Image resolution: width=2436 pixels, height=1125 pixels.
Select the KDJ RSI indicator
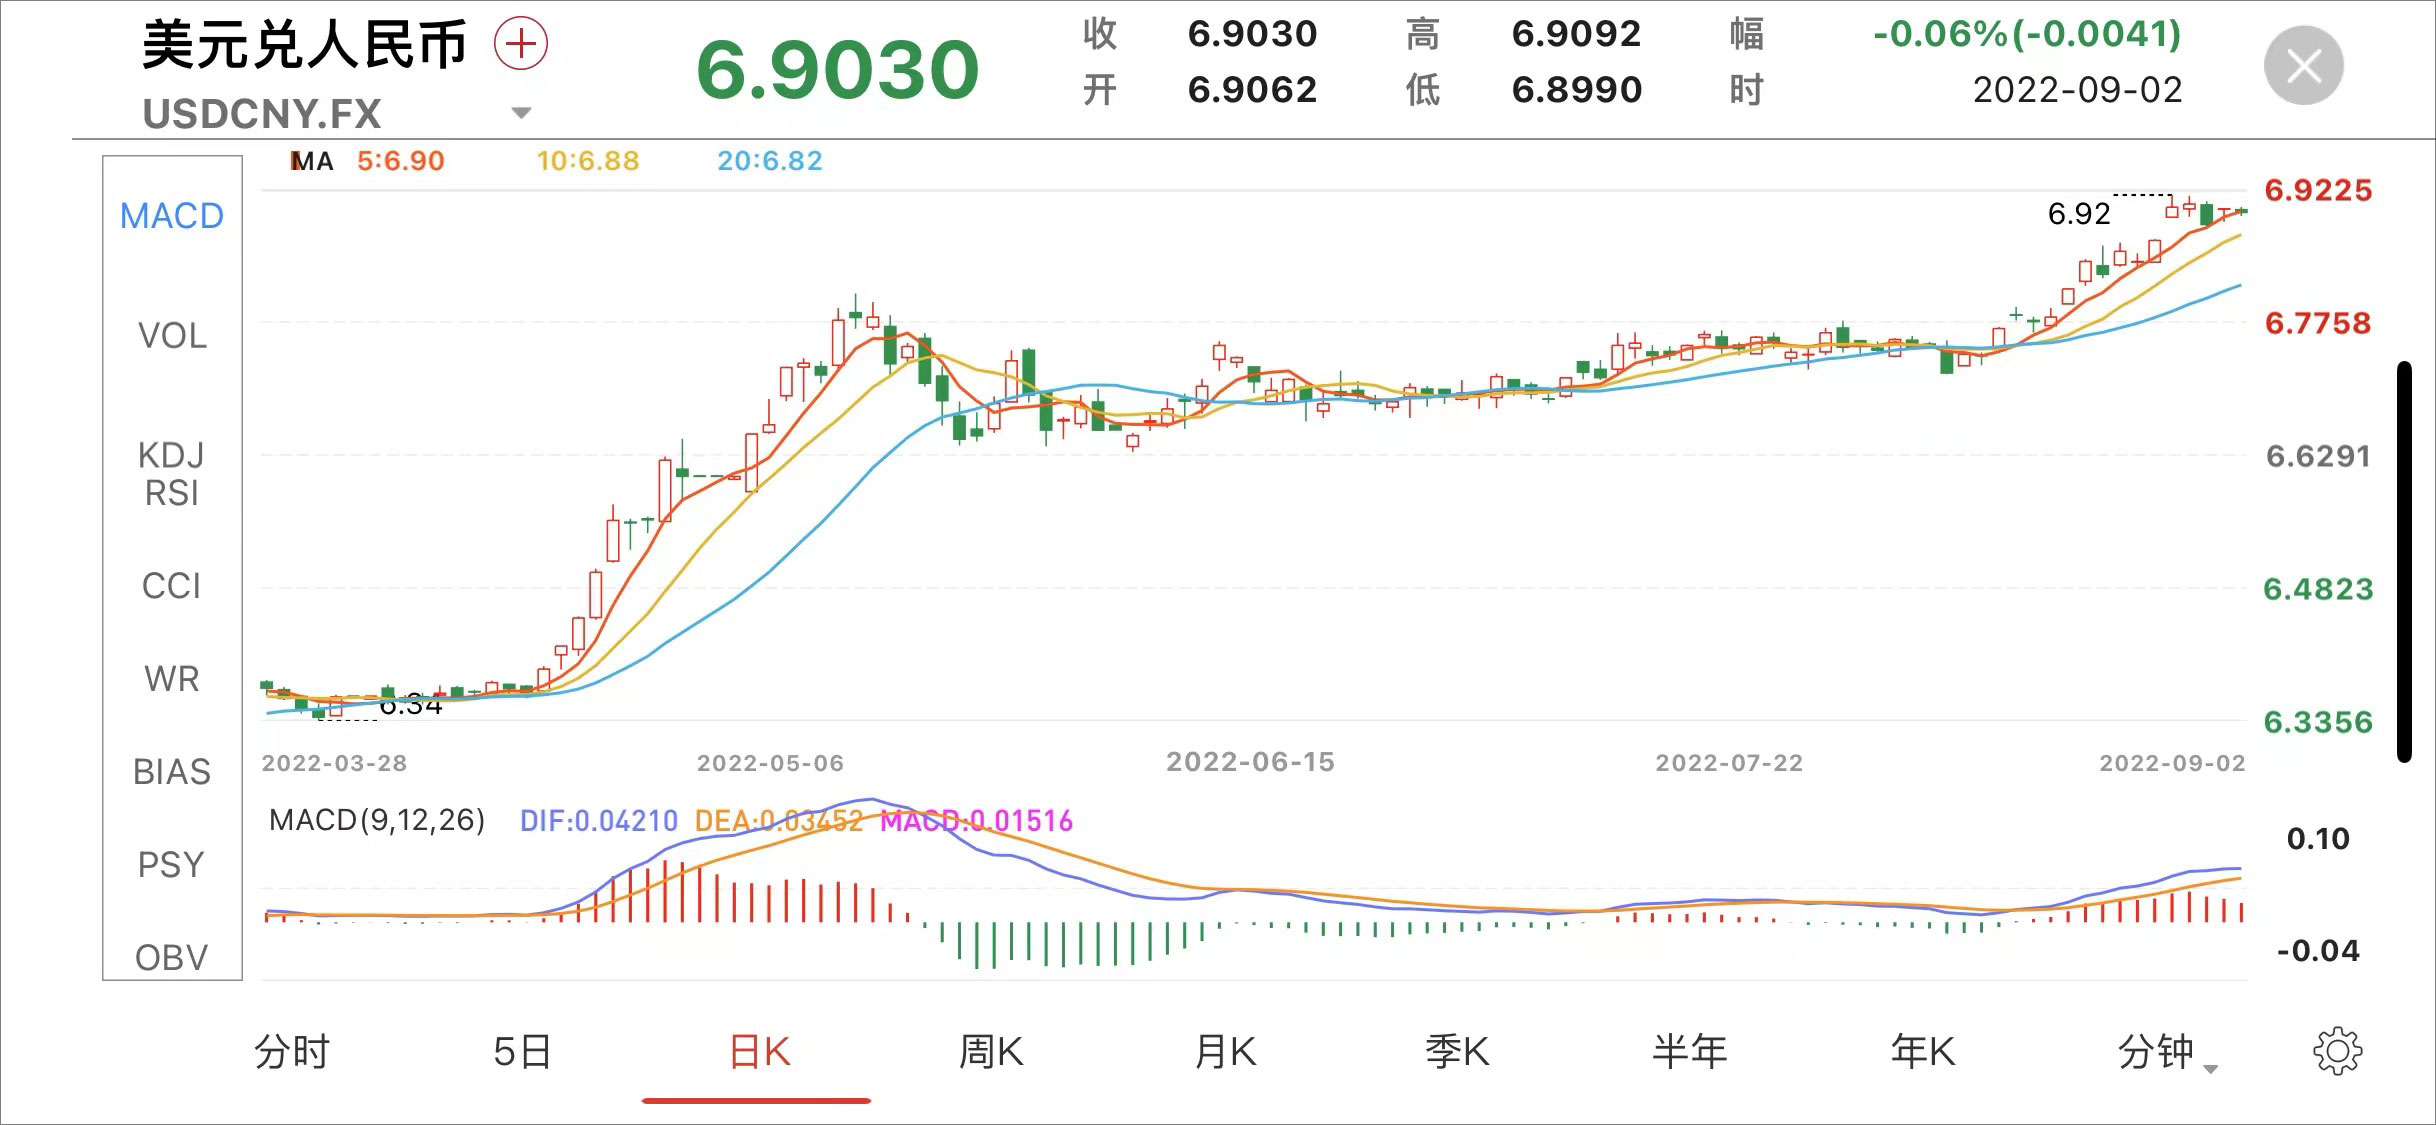click(x=172, y=474)
